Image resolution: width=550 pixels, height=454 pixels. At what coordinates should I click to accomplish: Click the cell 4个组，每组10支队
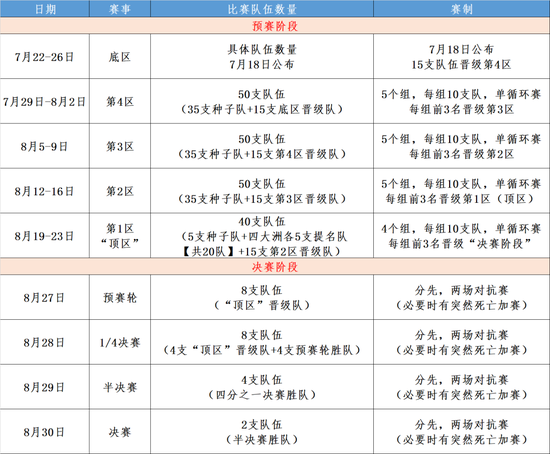462,235
